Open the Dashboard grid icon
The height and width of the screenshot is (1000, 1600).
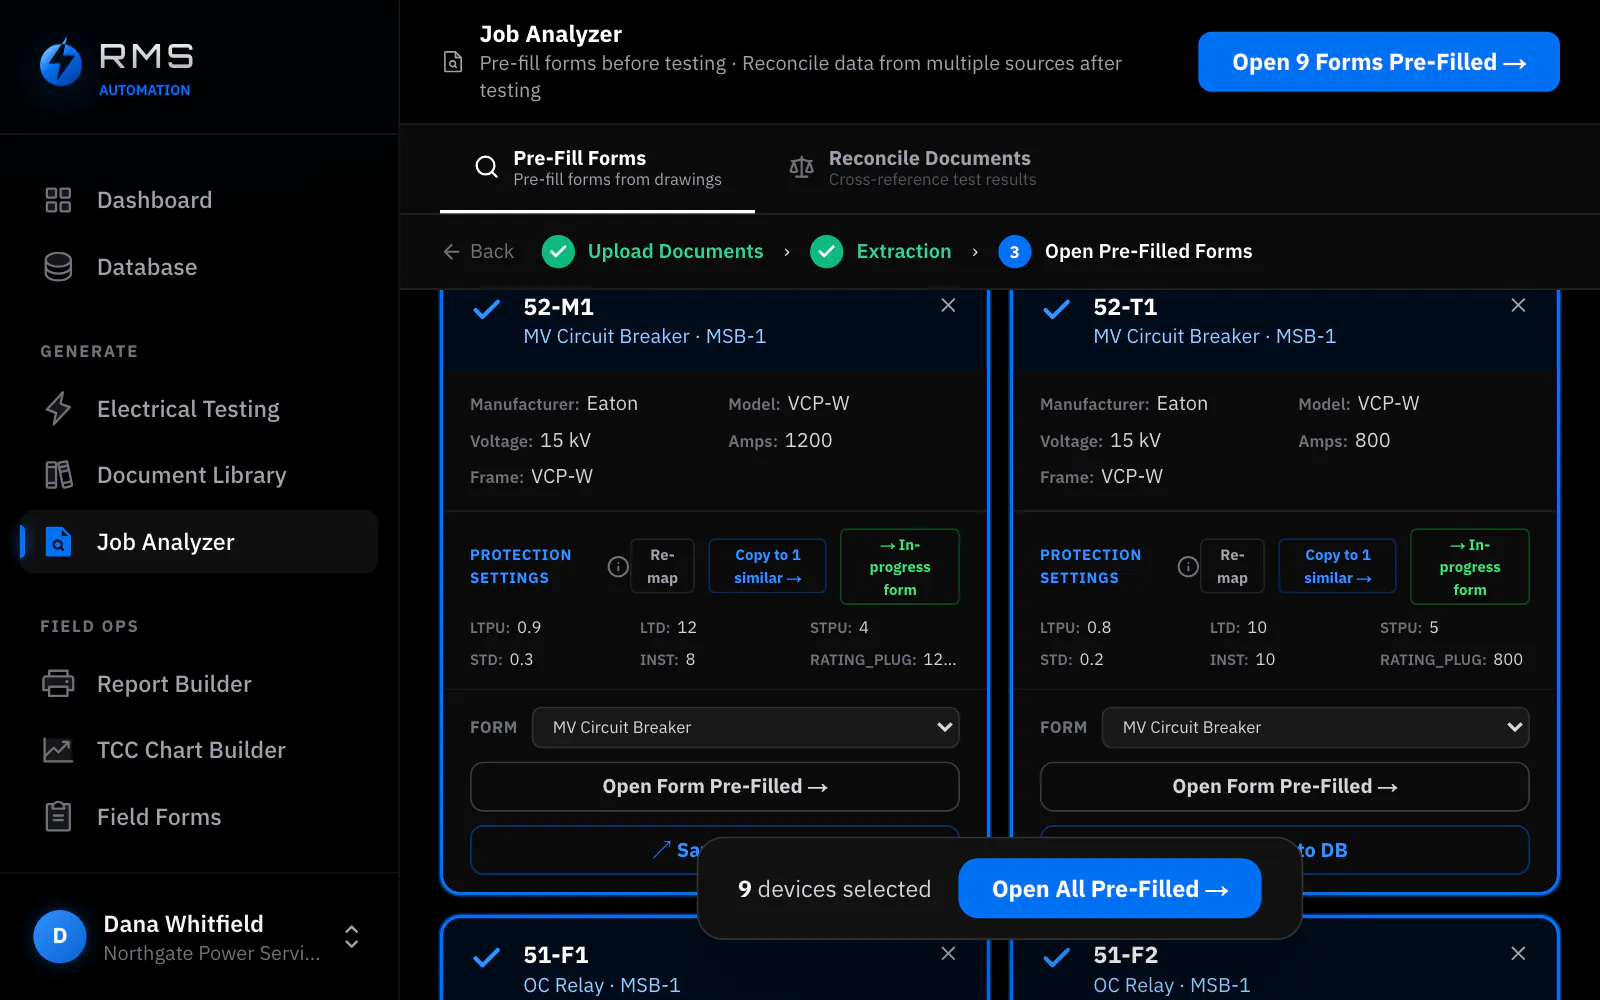click(58, 200)
